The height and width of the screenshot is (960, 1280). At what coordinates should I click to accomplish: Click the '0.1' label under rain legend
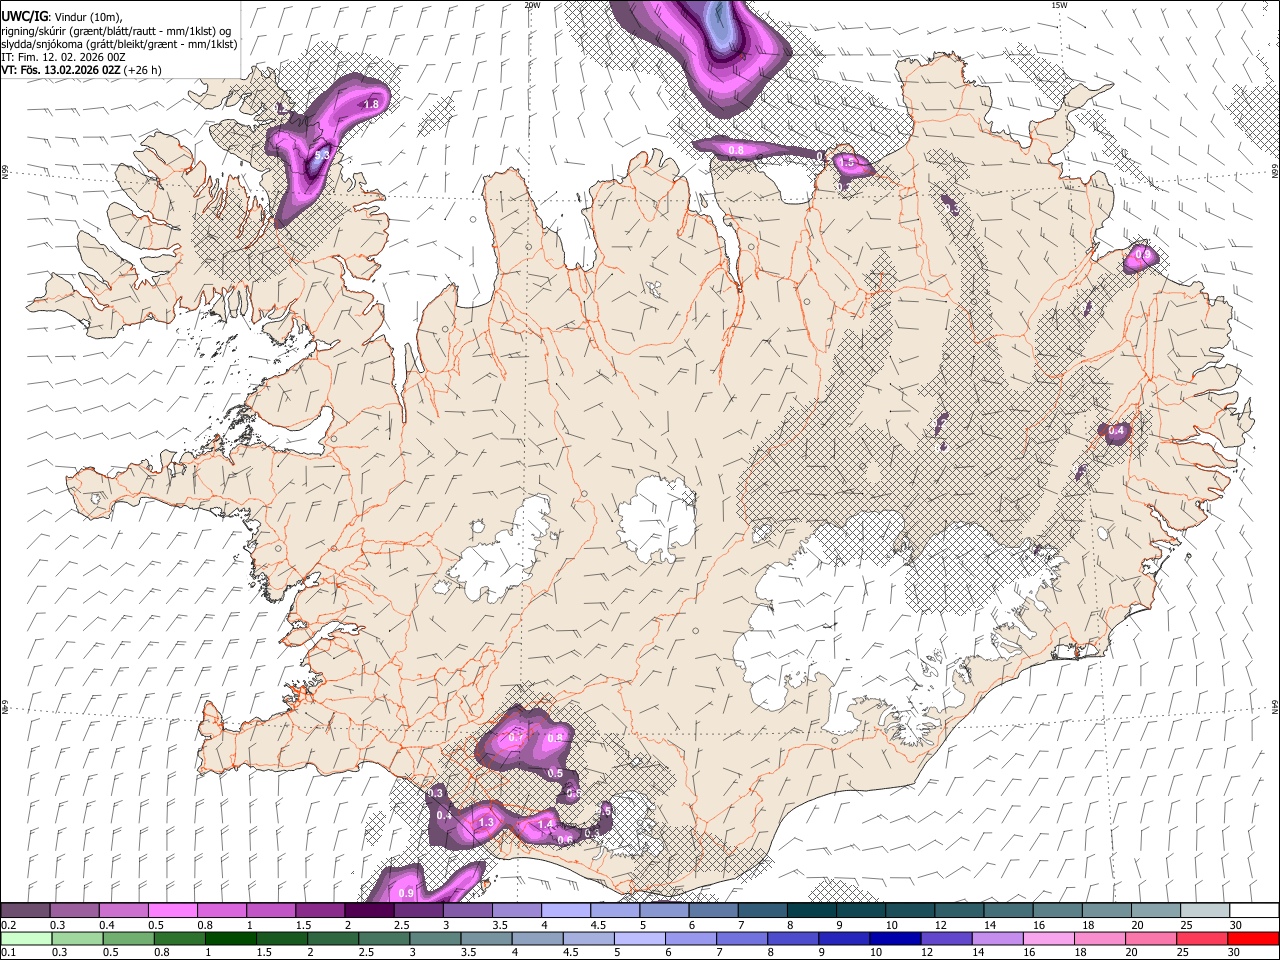(x=8, y=953)
